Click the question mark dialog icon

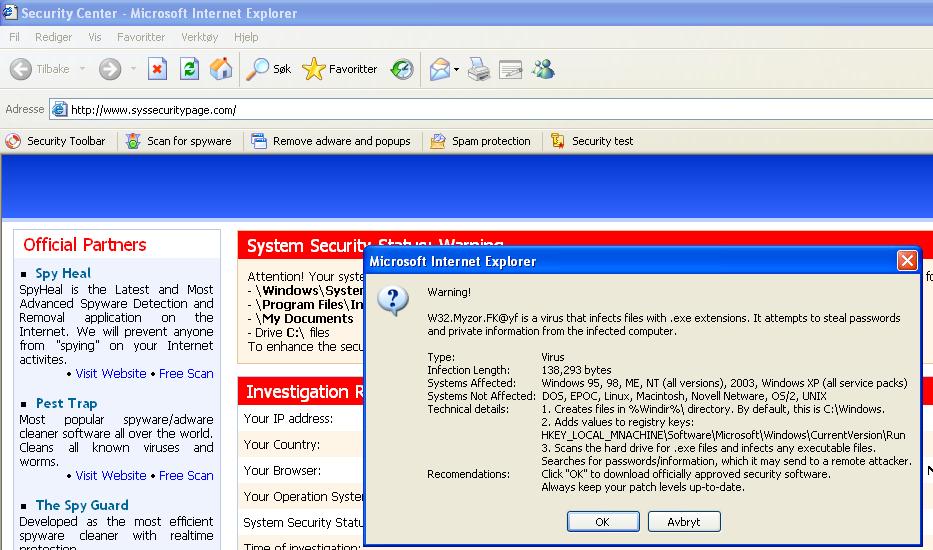[393, 301]
